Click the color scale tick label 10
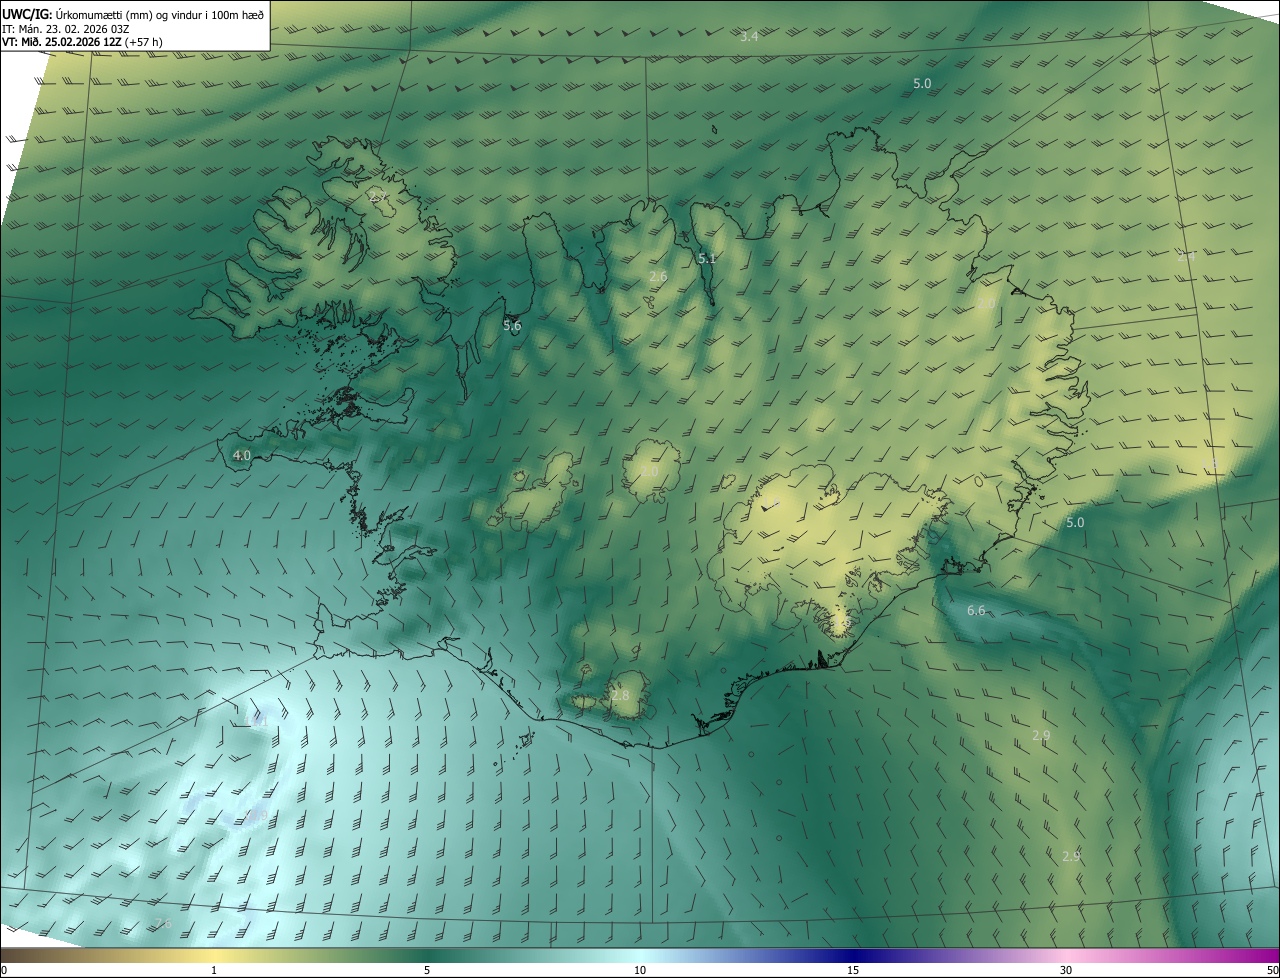1280x978 pixels. (640, 970)
